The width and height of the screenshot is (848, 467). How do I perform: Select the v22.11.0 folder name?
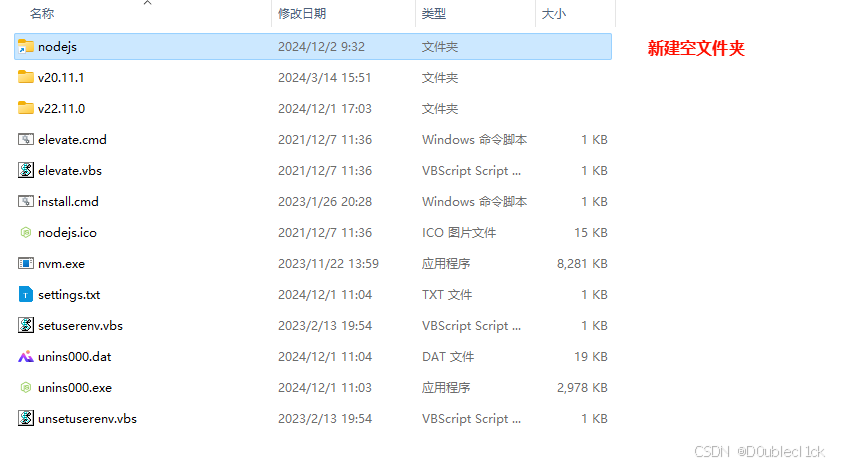(x=62, y=109)
